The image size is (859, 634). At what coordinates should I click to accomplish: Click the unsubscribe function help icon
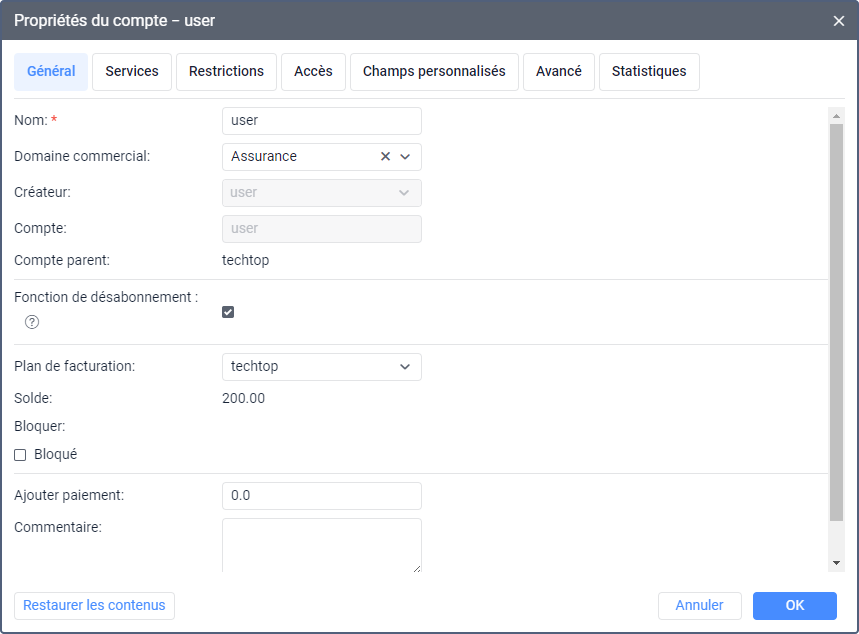click(x=32, y=322)
